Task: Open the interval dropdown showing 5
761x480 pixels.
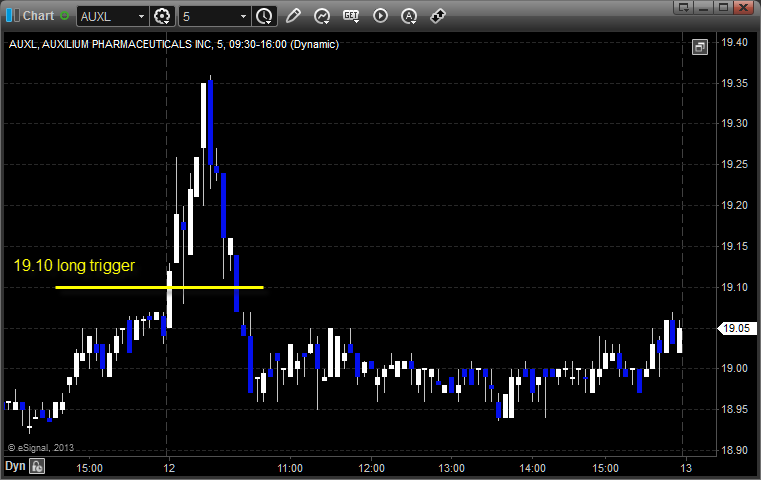Action: pyautogui.click(x=243, y=17)
